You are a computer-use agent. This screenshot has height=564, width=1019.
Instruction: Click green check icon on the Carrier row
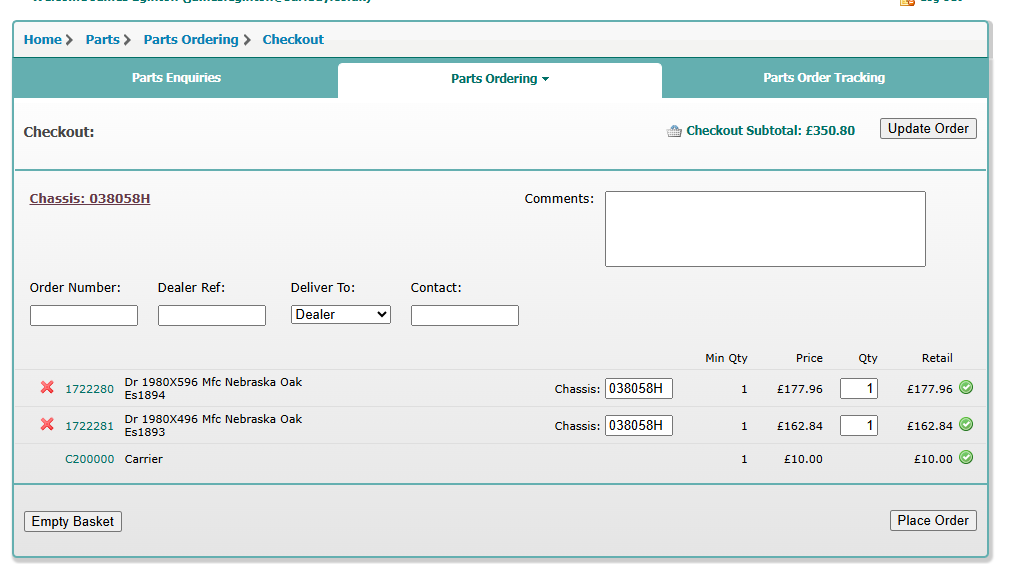[965, 458]
